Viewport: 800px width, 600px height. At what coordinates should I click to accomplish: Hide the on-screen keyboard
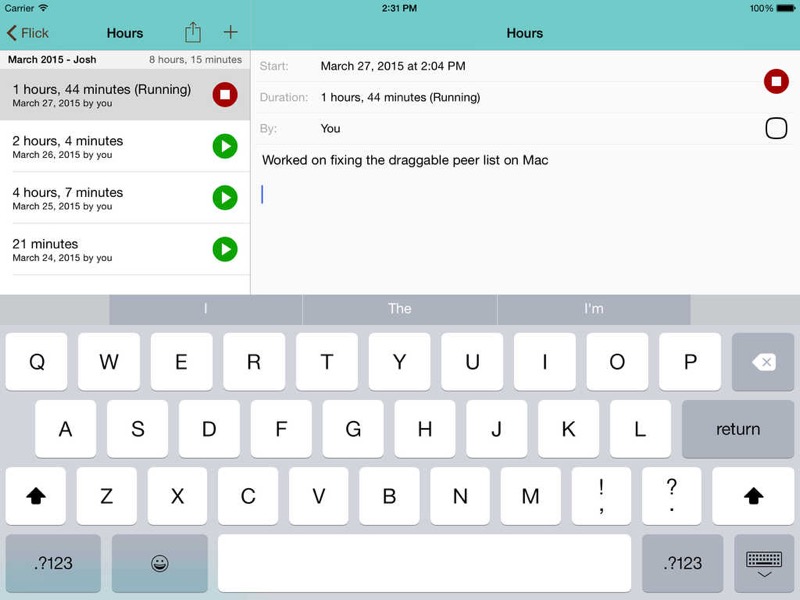coord(764,562)
